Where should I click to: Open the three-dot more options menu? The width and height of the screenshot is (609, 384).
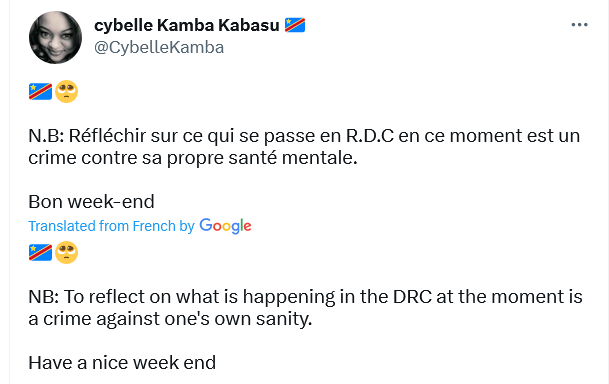[x=579, y=25]
